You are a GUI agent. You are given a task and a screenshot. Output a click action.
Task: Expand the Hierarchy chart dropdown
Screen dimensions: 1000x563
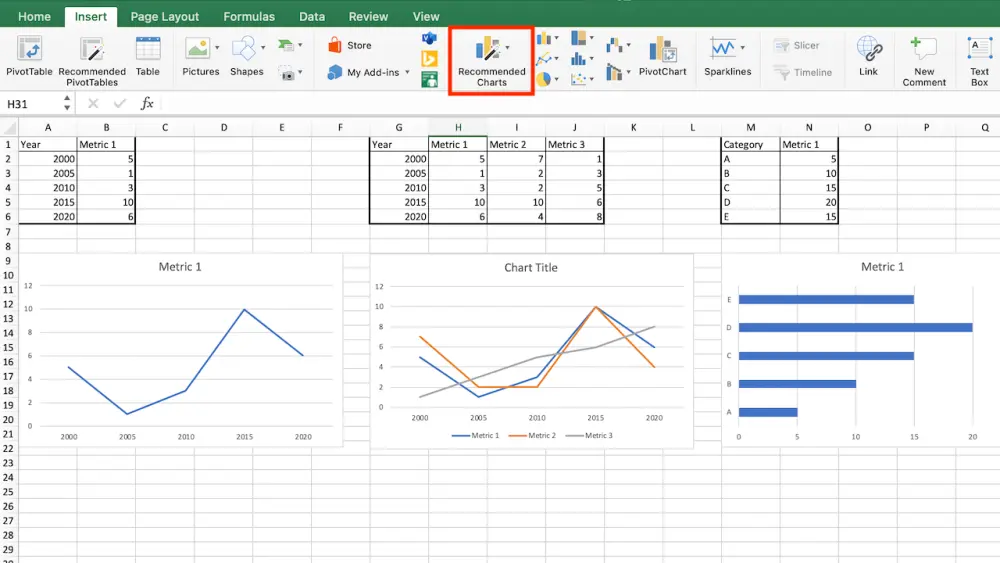point(591,38)
